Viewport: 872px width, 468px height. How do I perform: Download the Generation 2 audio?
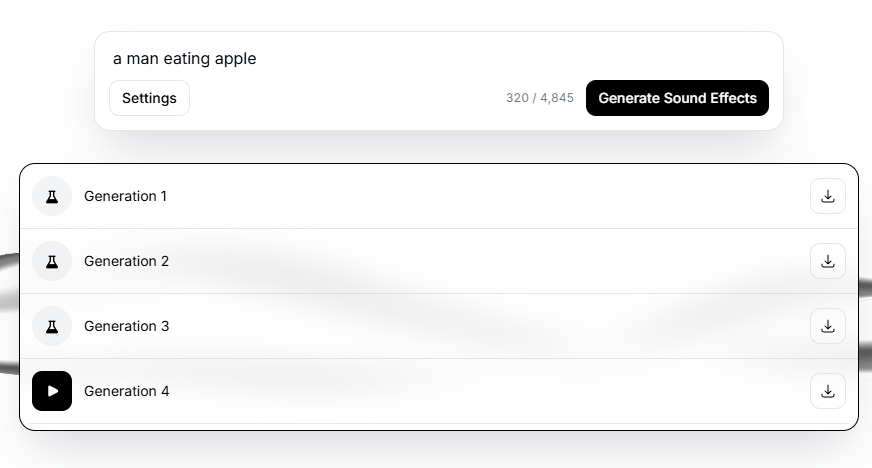[827, 261]
